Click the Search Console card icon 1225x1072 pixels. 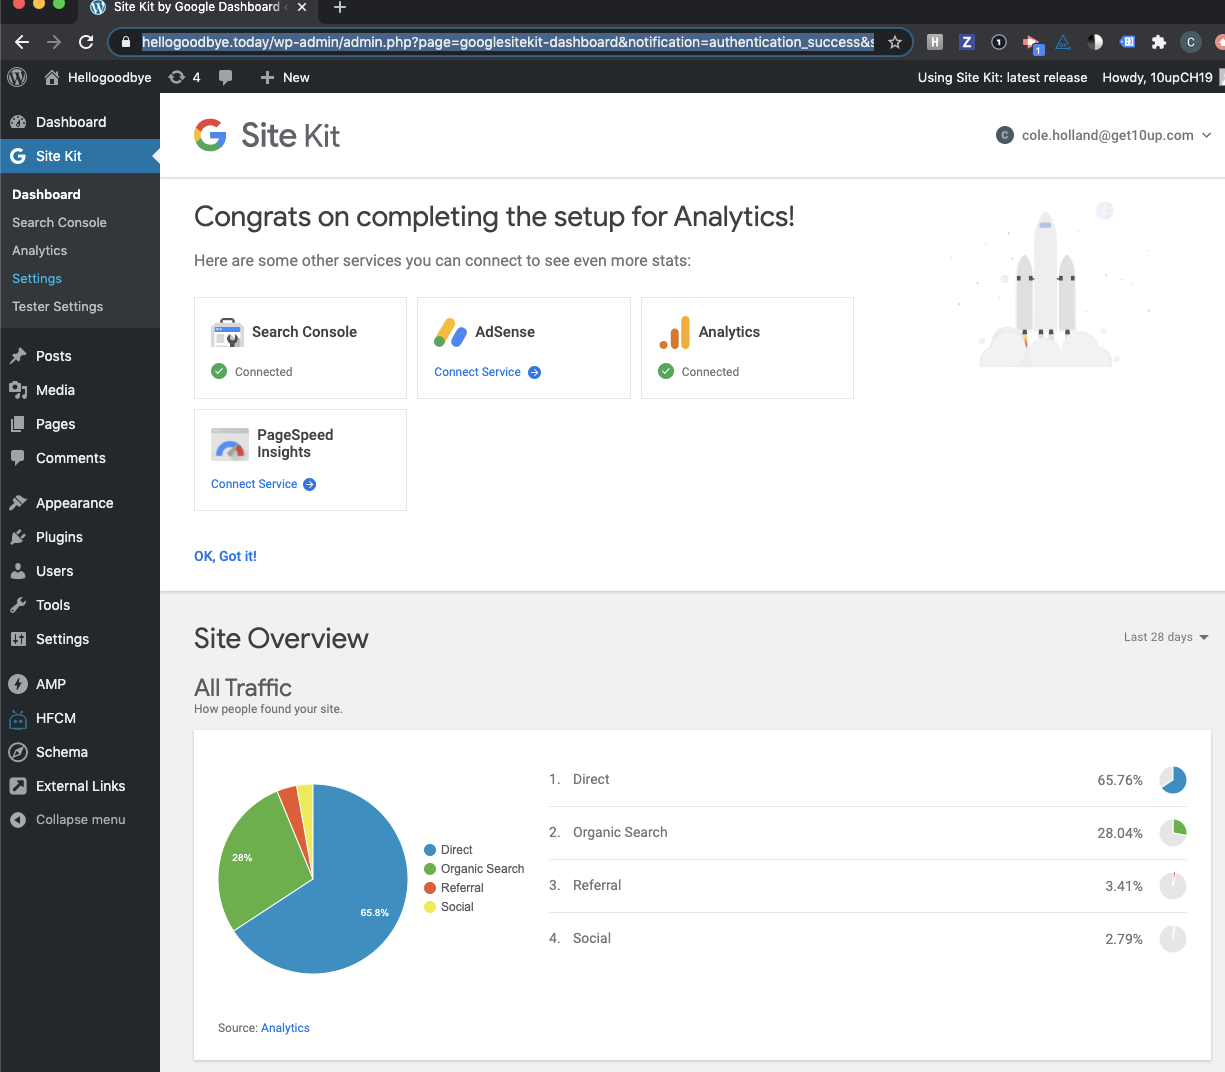tap(228, 332)
